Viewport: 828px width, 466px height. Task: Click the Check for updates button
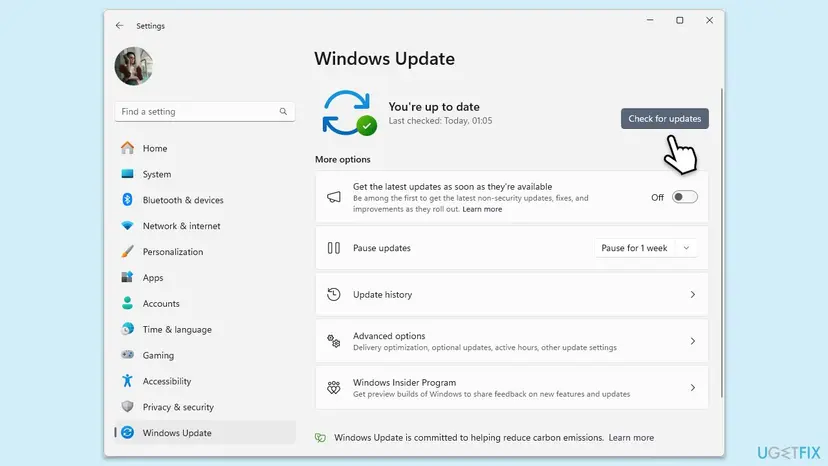(x=665, y=118)
